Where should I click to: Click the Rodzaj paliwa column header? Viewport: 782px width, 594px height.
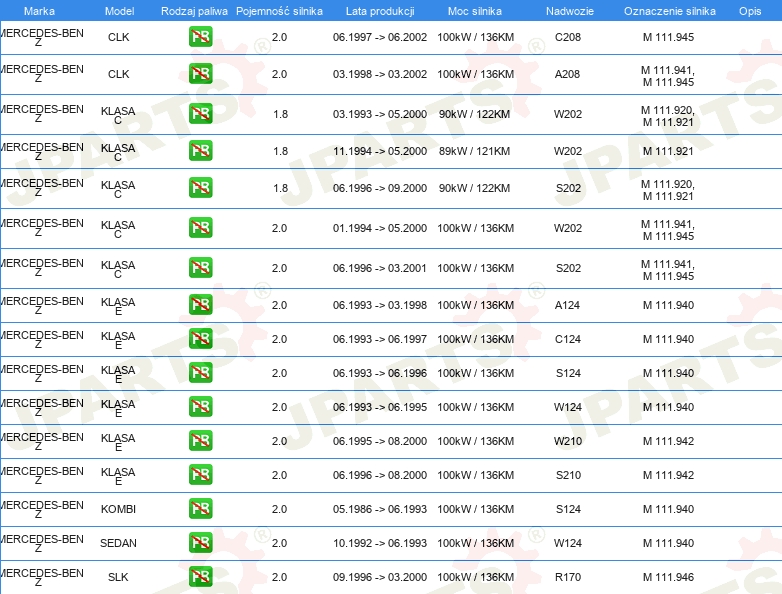[x=194, y=11]
